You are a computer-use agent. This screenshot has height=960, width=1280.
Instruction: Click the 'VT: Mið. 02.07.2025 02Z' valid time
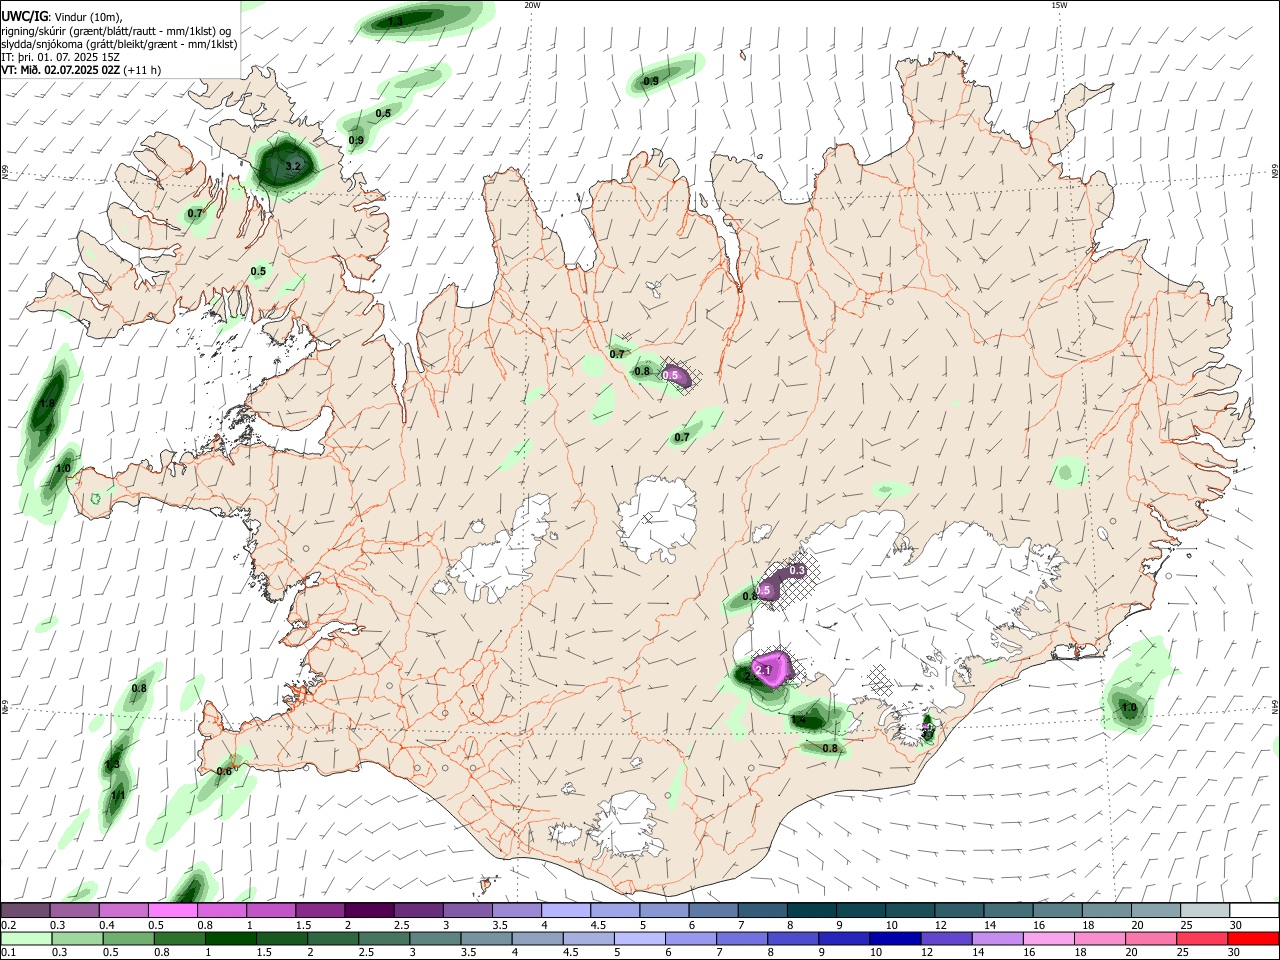[x=61, y=71]
